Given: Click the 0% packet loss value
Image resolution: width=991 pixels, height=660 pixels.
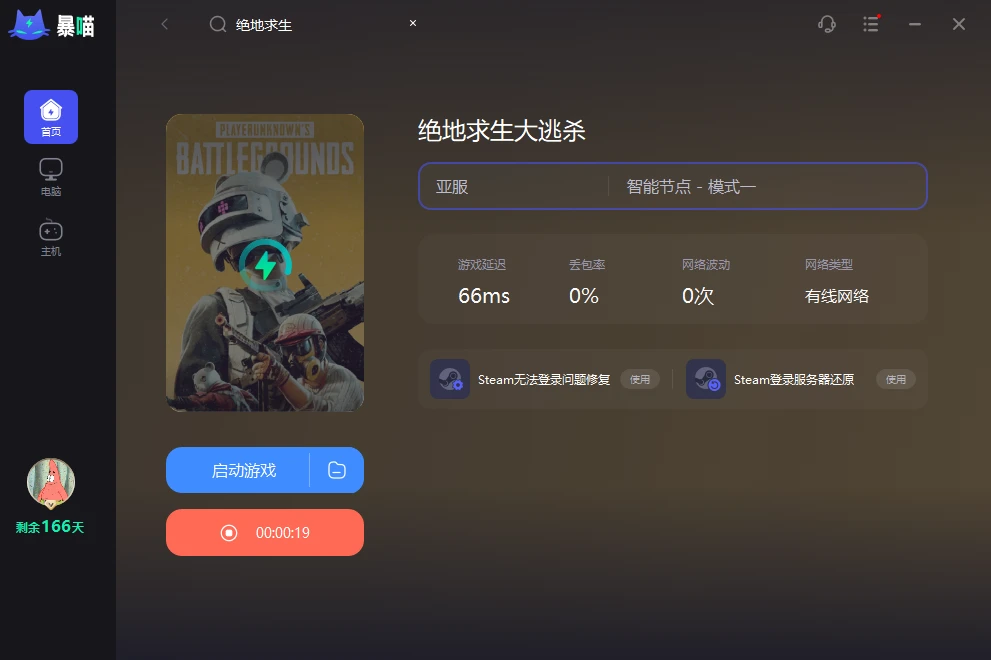Looking at the screenshot, I should [x=583, y=296].
